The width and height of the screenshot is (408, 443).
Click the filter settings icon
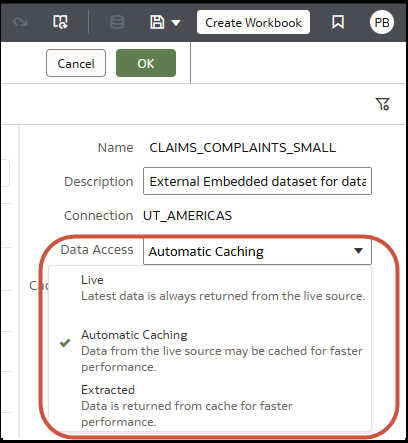(382, 104)
